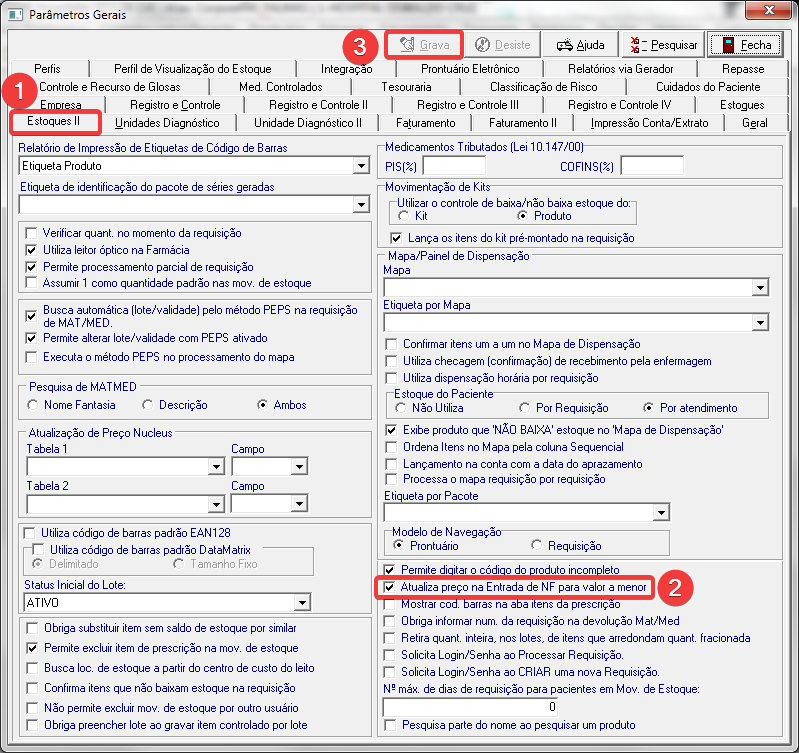Open Campo dropdown beside Tabela 1
Image resolution: width=799 pixels, height=753 pixels.
pyautogui.click(x=299, y=466)
